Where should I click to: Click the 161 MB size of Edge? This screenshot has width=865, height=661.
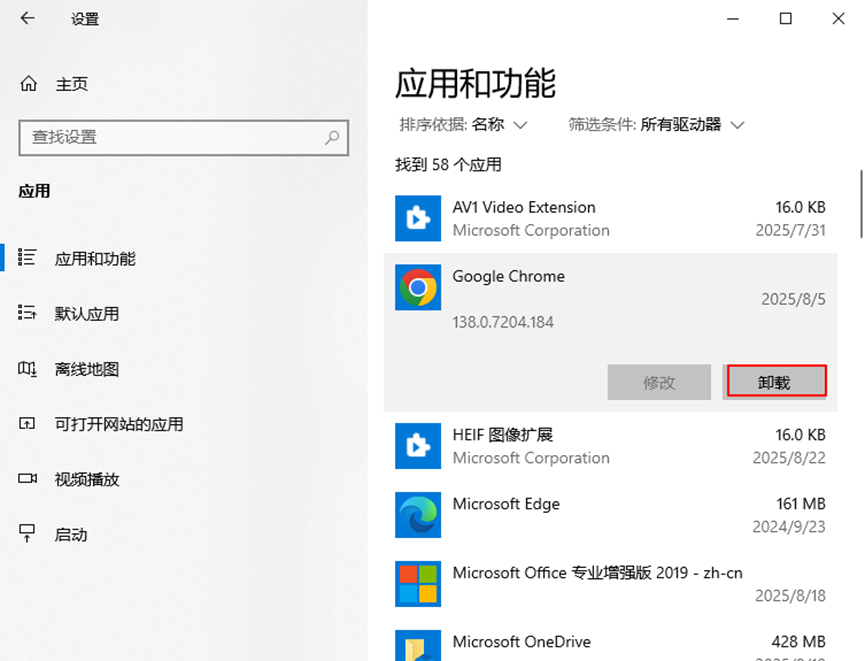point(801,504)
